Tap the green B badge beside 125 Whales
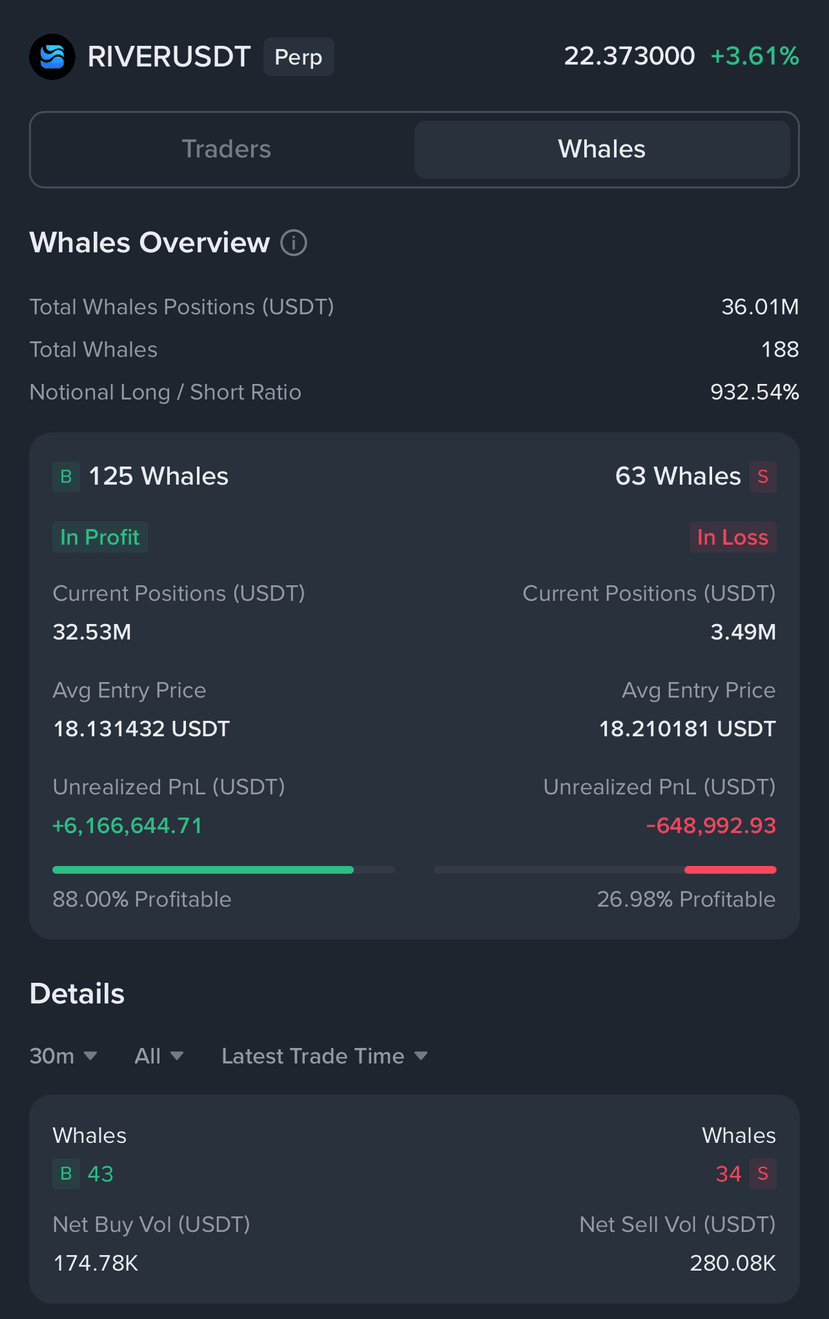 tap(66, 477)
